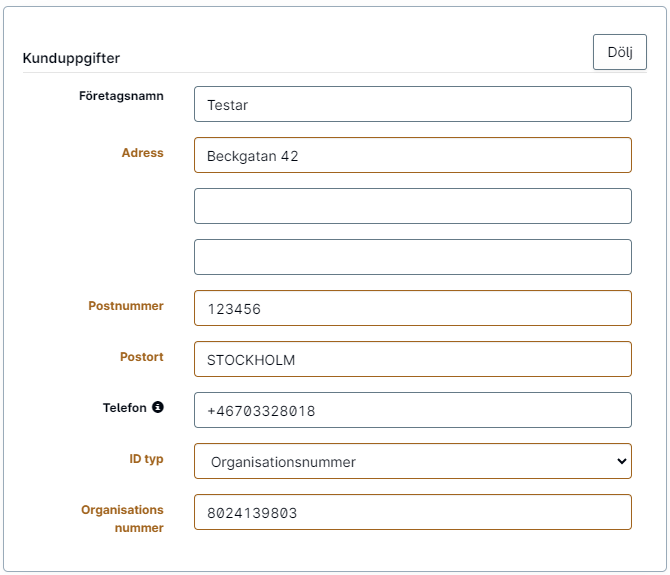Focus the Organisationsnummer field with 8024139803
Viewport: 670px width, 575px height.
[413, 512]
